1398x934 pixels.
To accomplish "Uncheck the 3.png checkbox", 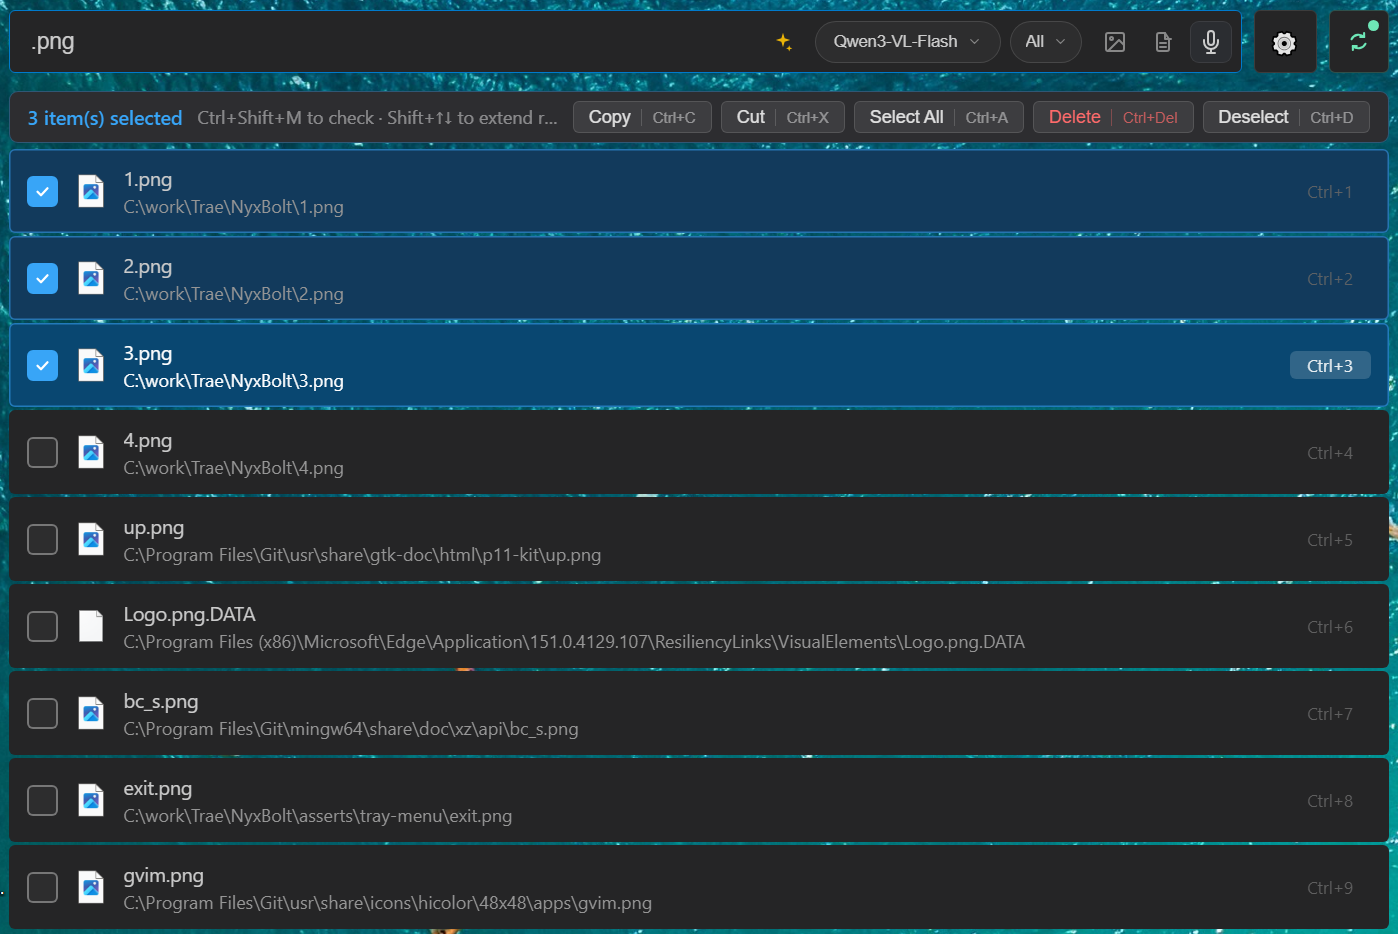I will [x=42, y=365].
